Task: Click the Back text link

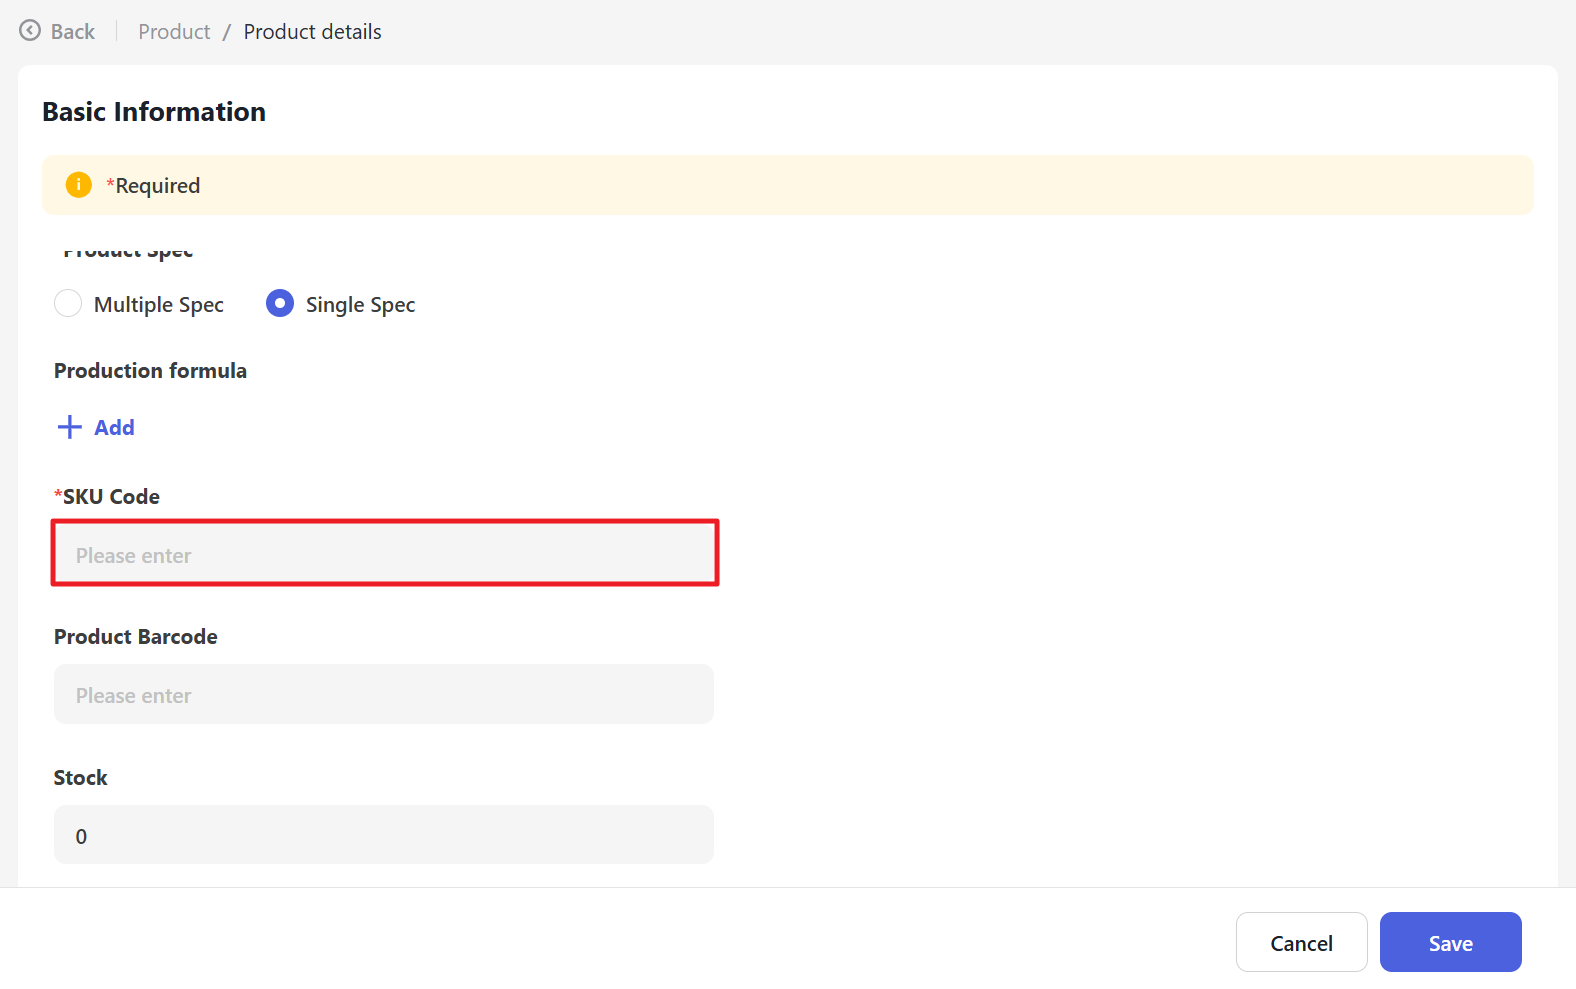Action: [x=73, y=32]
